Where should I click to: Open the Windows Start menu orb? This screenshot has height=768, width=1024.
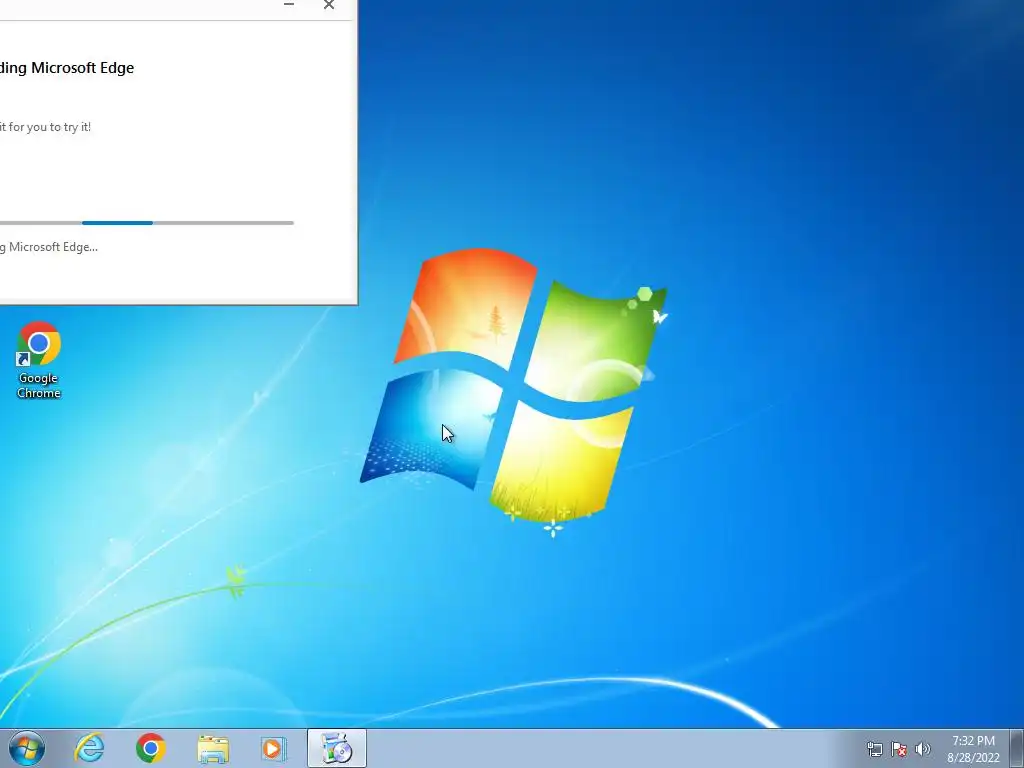click(27, 748)
